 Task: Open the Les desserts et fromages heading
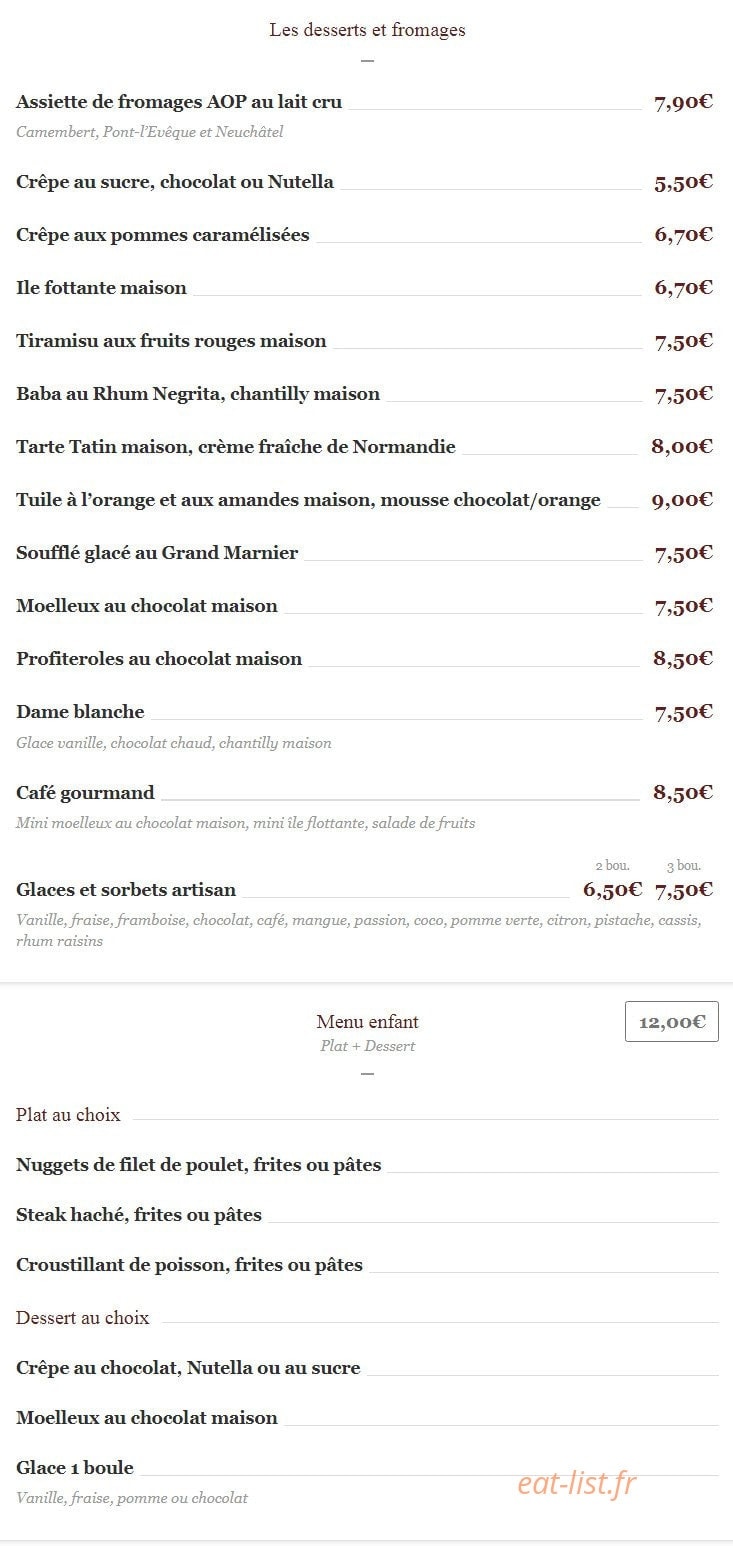367,30
